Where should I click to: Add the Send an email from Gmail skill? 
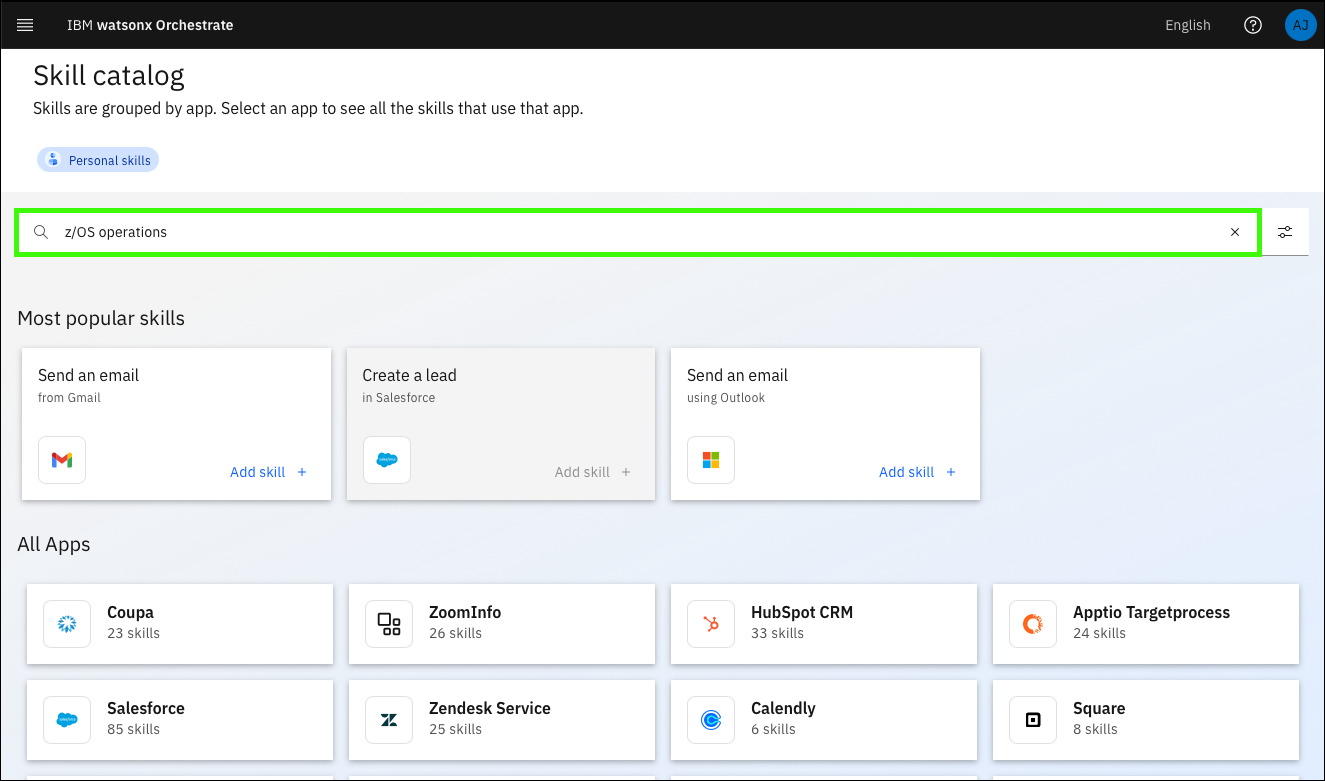tap(268, 472)
